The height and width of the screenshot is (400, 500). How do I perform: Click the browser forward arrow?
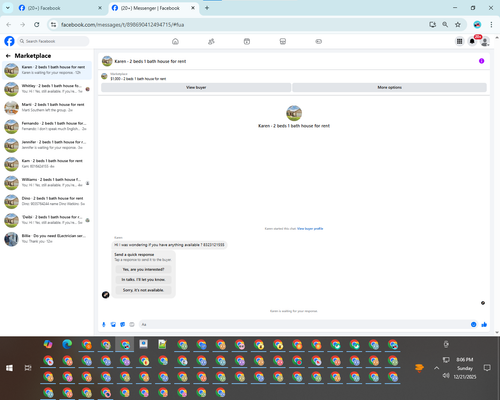[x=22, y=25]
